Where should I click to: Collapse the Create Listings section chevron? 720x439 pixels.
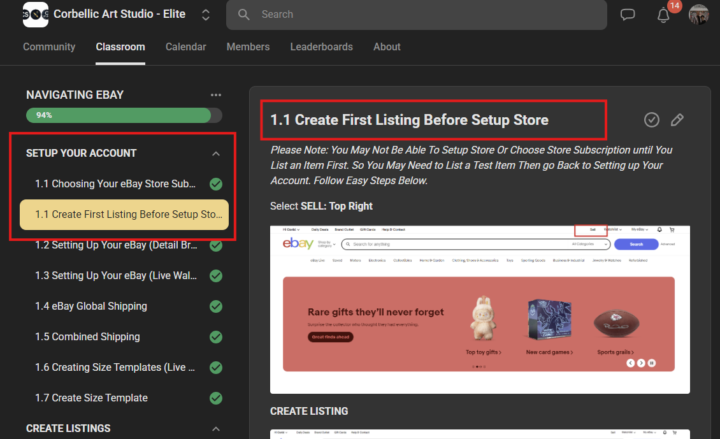pyautogui.click(x=216, y=429)
